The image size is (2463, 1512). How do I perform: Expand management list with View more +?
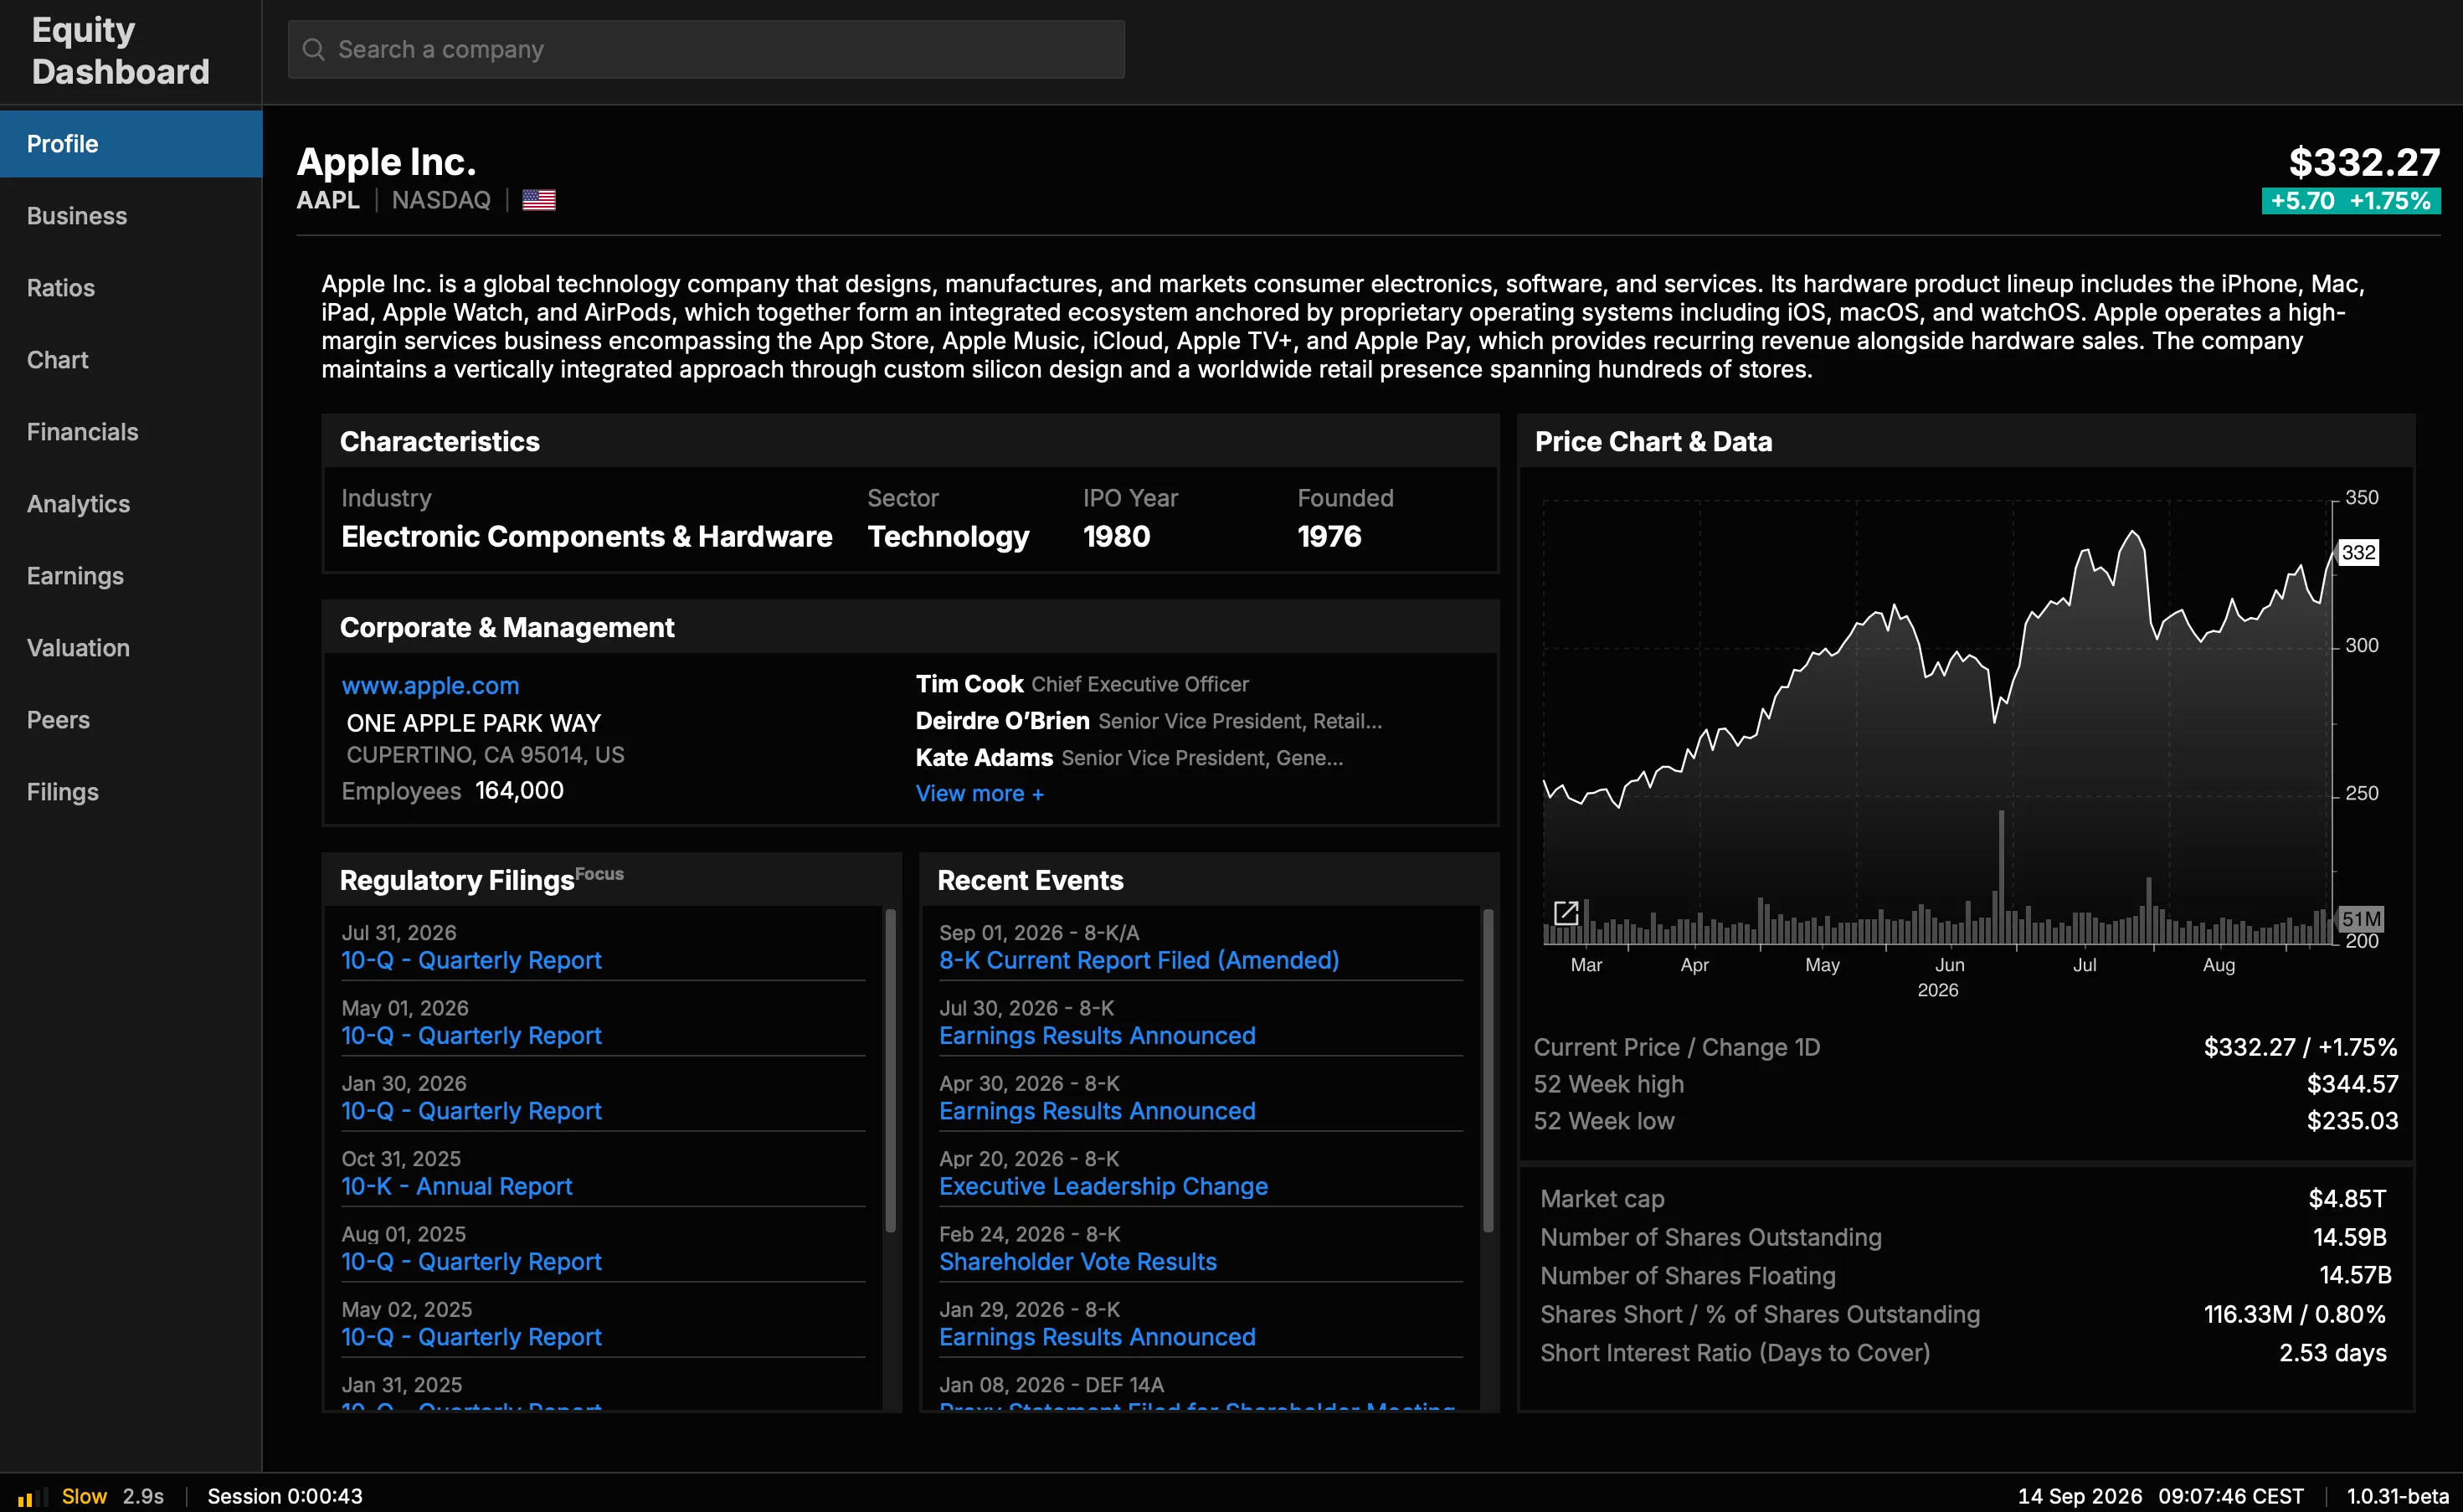(x=980, y=793)
